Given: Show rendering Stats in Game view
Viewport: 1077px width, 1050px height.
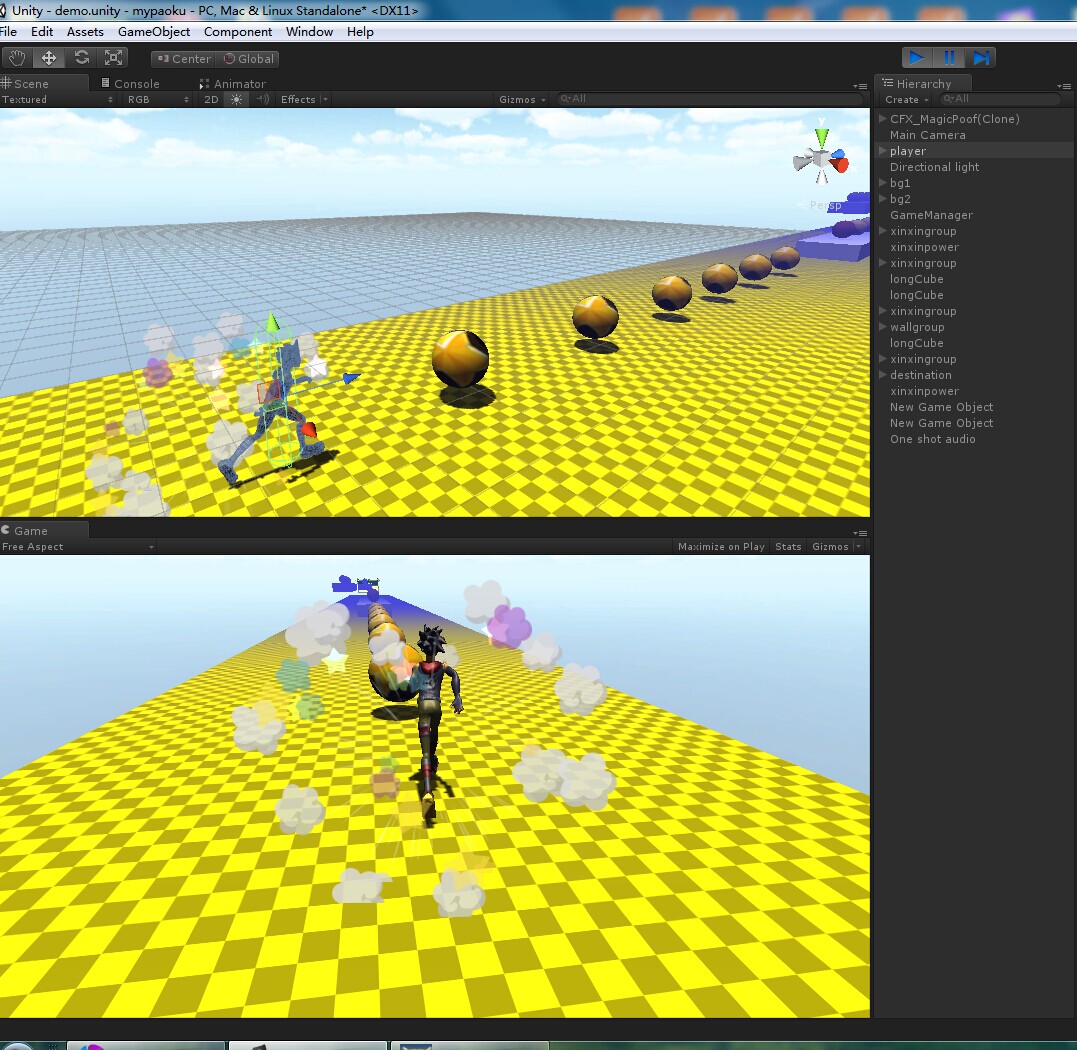Looking at the screenshot, I should point(787,546).
